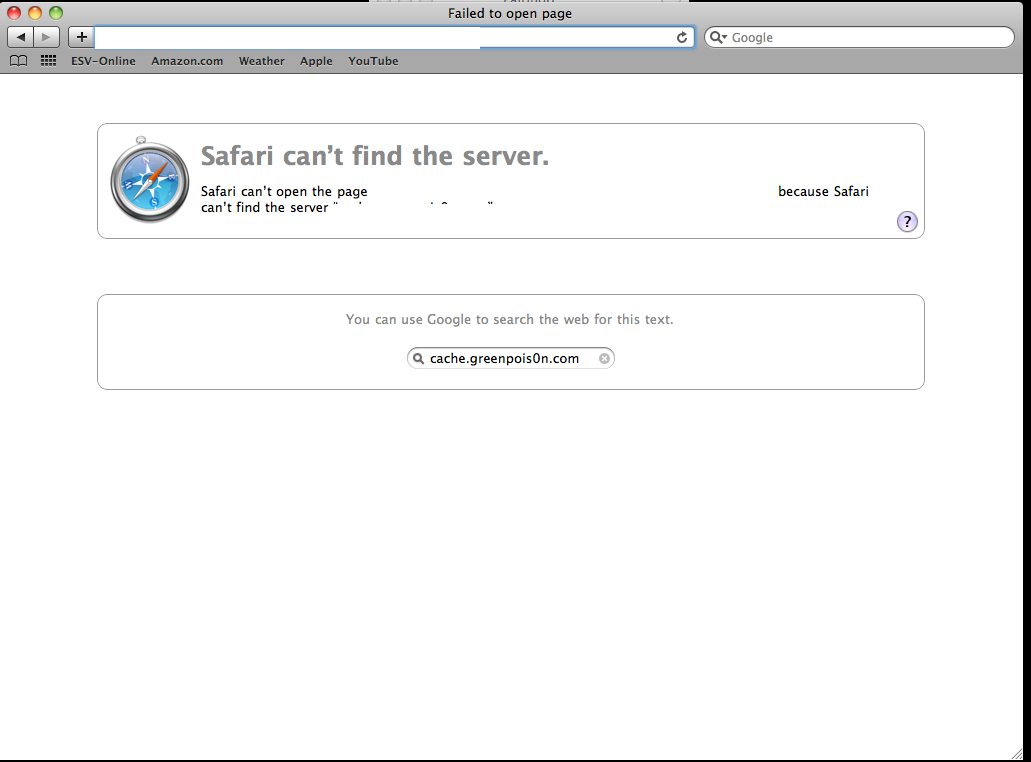1031x762 pixels.
Task: Click the 'Safari can't find the server.' heading
Action: point(375,156)
